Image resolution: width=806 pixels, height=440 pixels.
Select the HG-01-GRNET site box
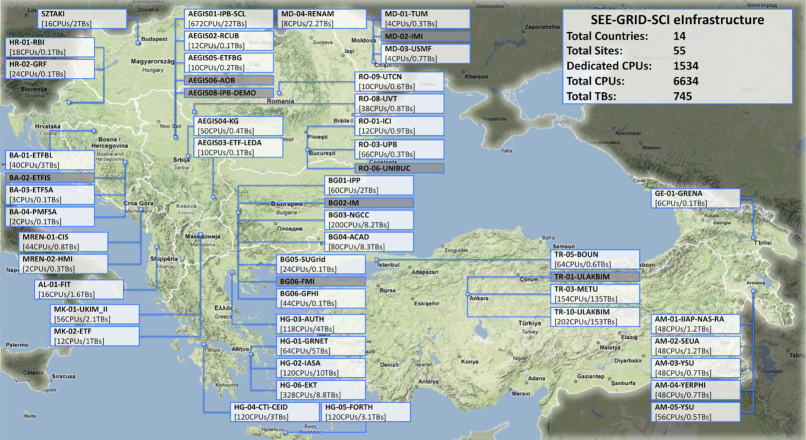[321, 346]
